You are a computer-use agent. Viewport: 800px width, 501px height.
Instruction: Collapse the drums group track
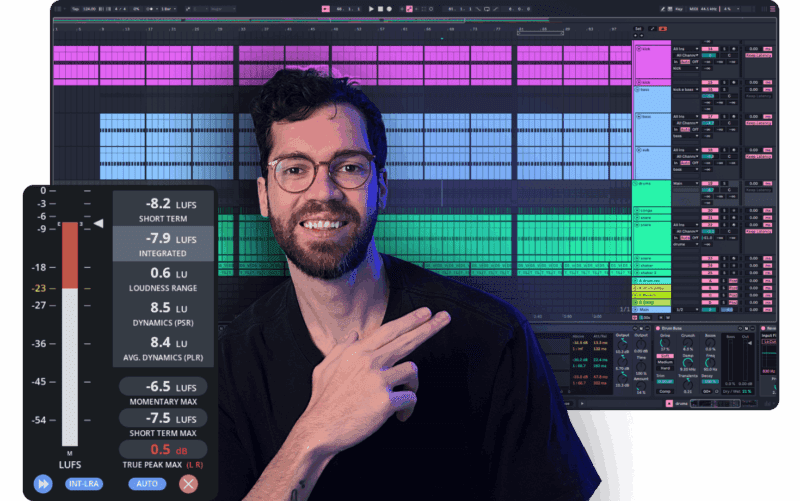point(635,184)
